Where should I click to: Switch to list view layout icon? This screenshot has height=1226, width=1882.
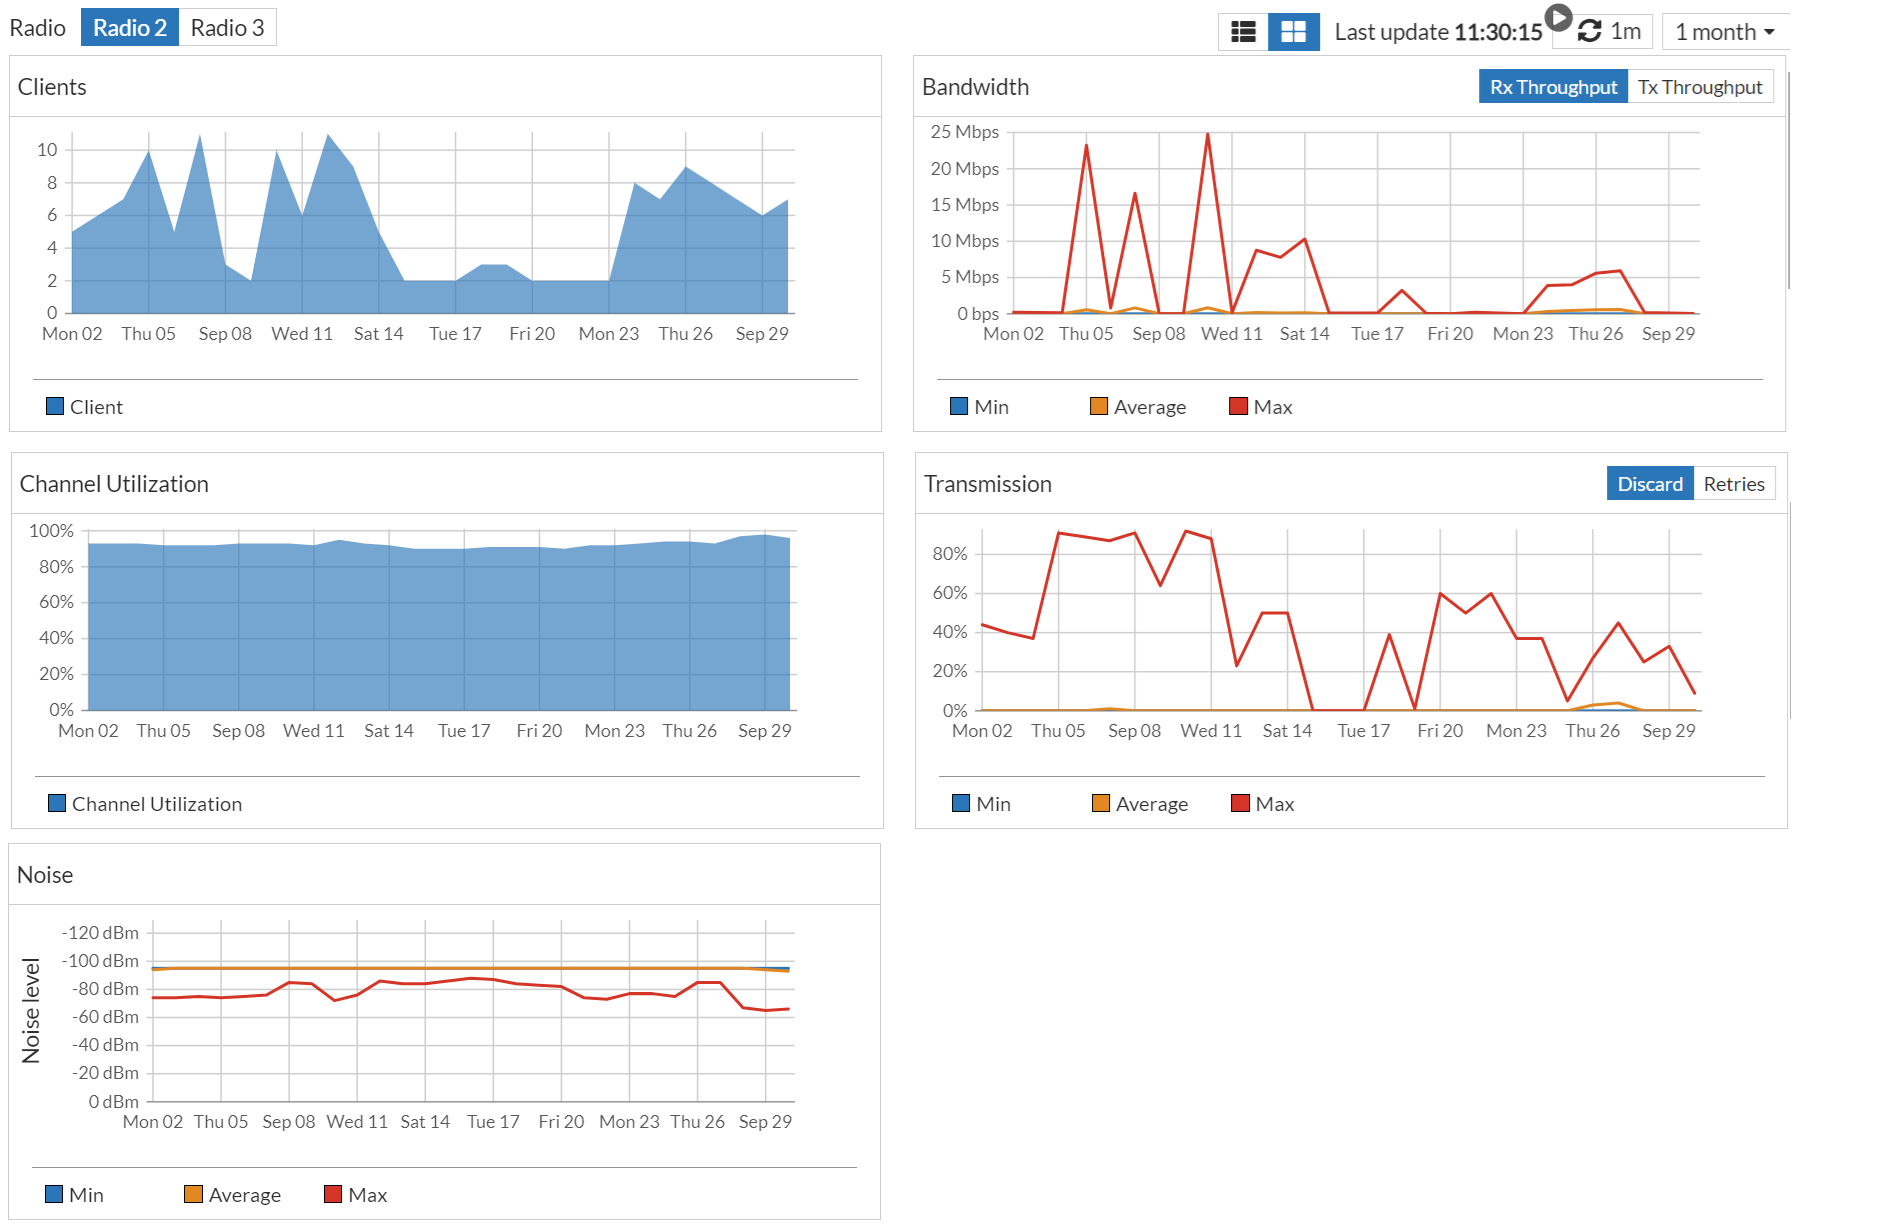tap(1243, 32)
